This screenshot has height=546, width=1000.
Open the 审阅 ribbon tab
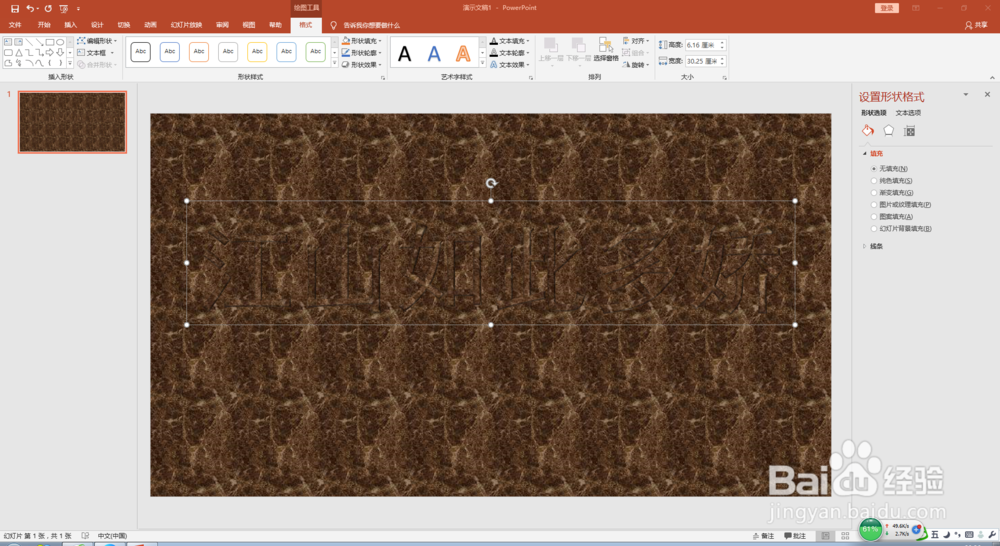tap(222, 25)
